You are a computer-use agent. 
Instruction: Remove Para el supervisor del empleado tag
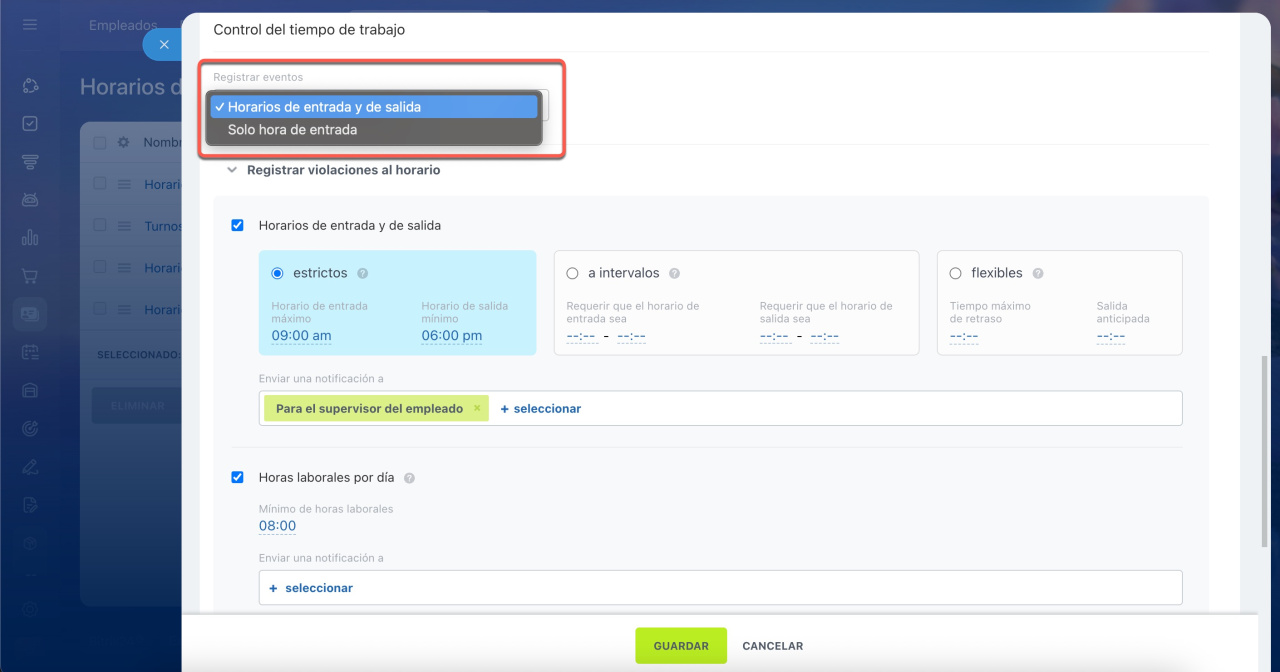click(477, 408)
